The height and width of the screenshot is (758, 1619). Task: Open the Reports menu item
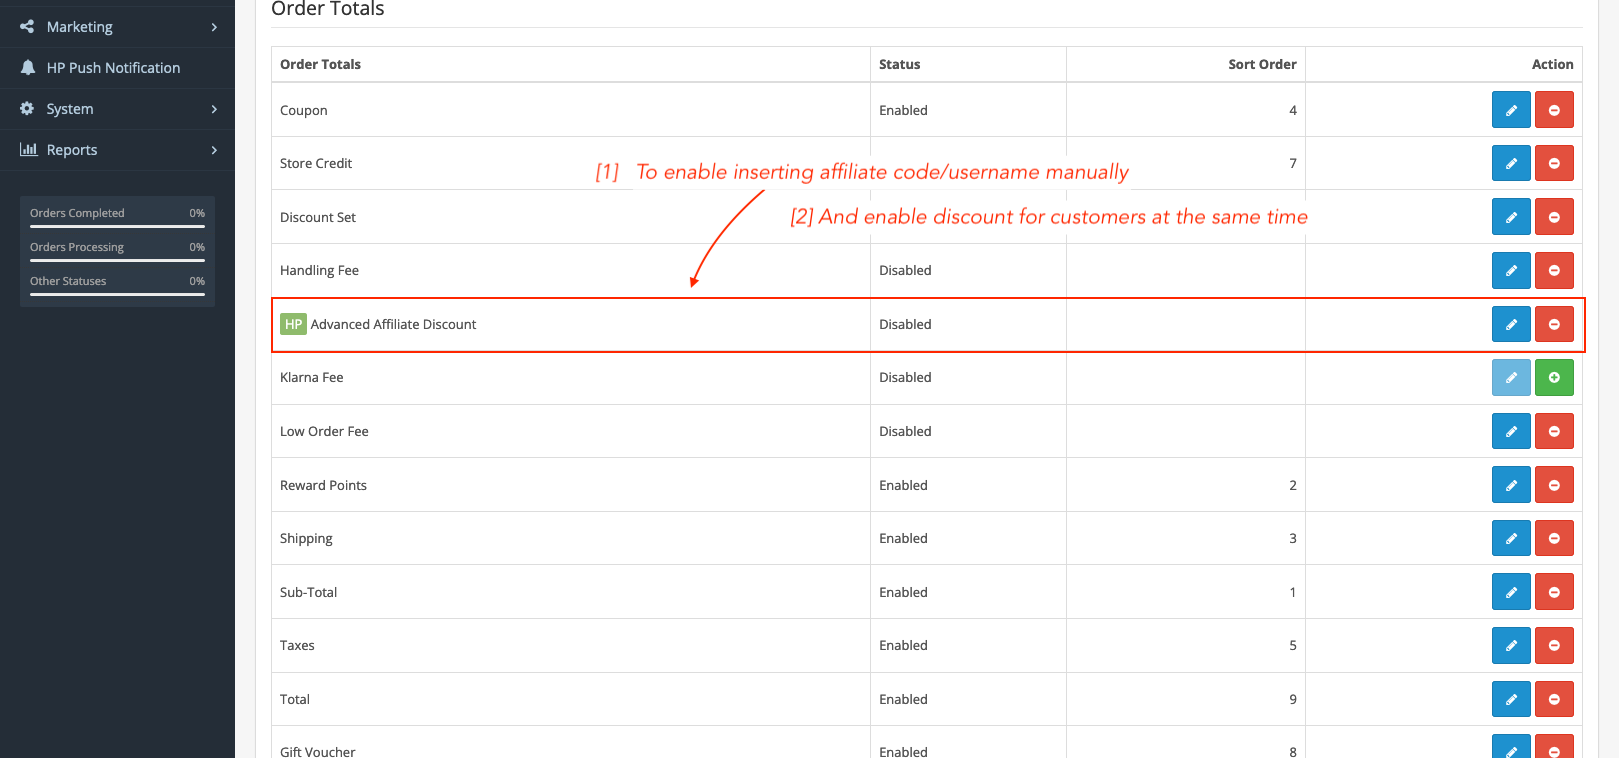[x=71, y=149]
